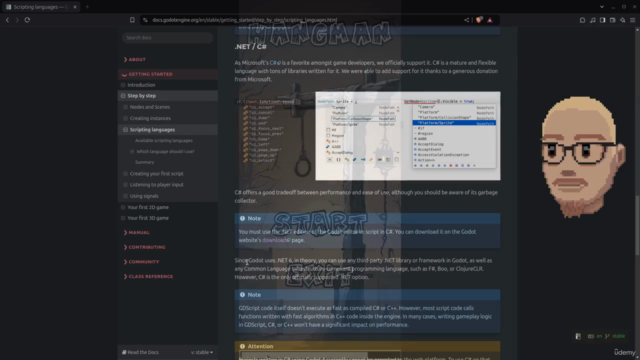Open the Your first 3D game link
The width and height of the screenshot is (640, 360).
tap(148, 218)
